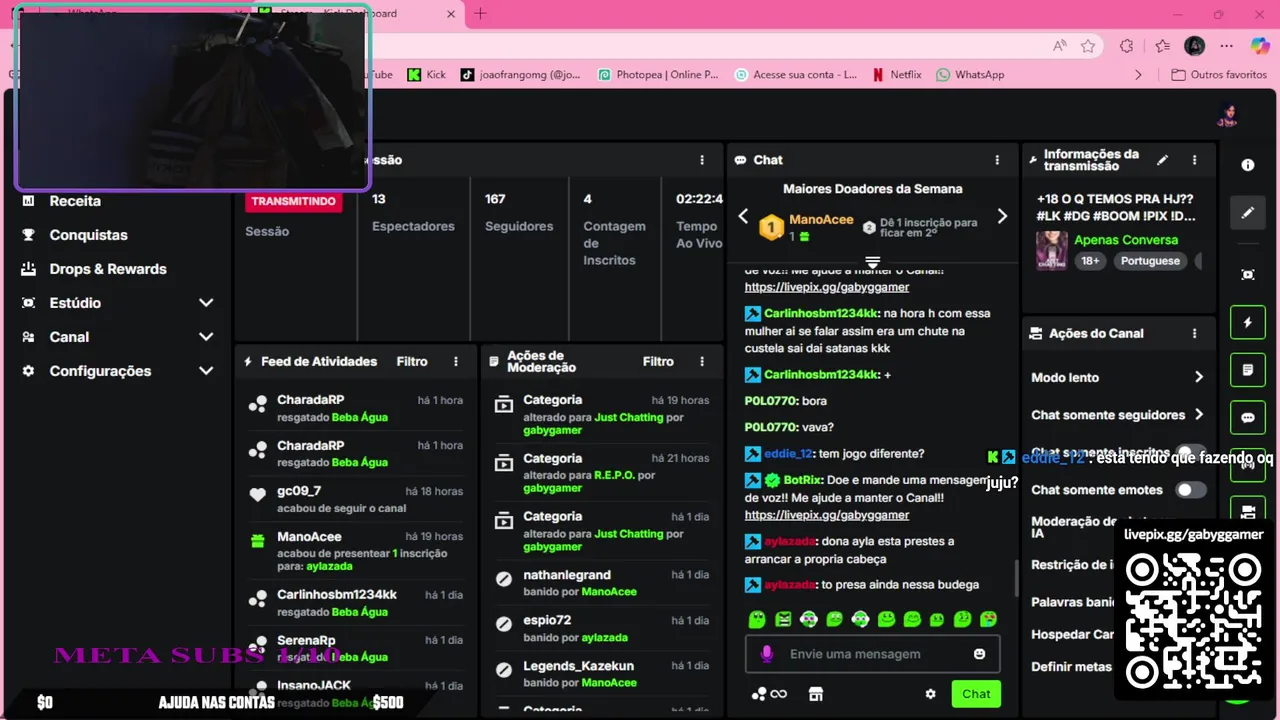Open the Kick bookmark in bookmarks bar
Screen dimensions: 1280x720
click(427, 74)
